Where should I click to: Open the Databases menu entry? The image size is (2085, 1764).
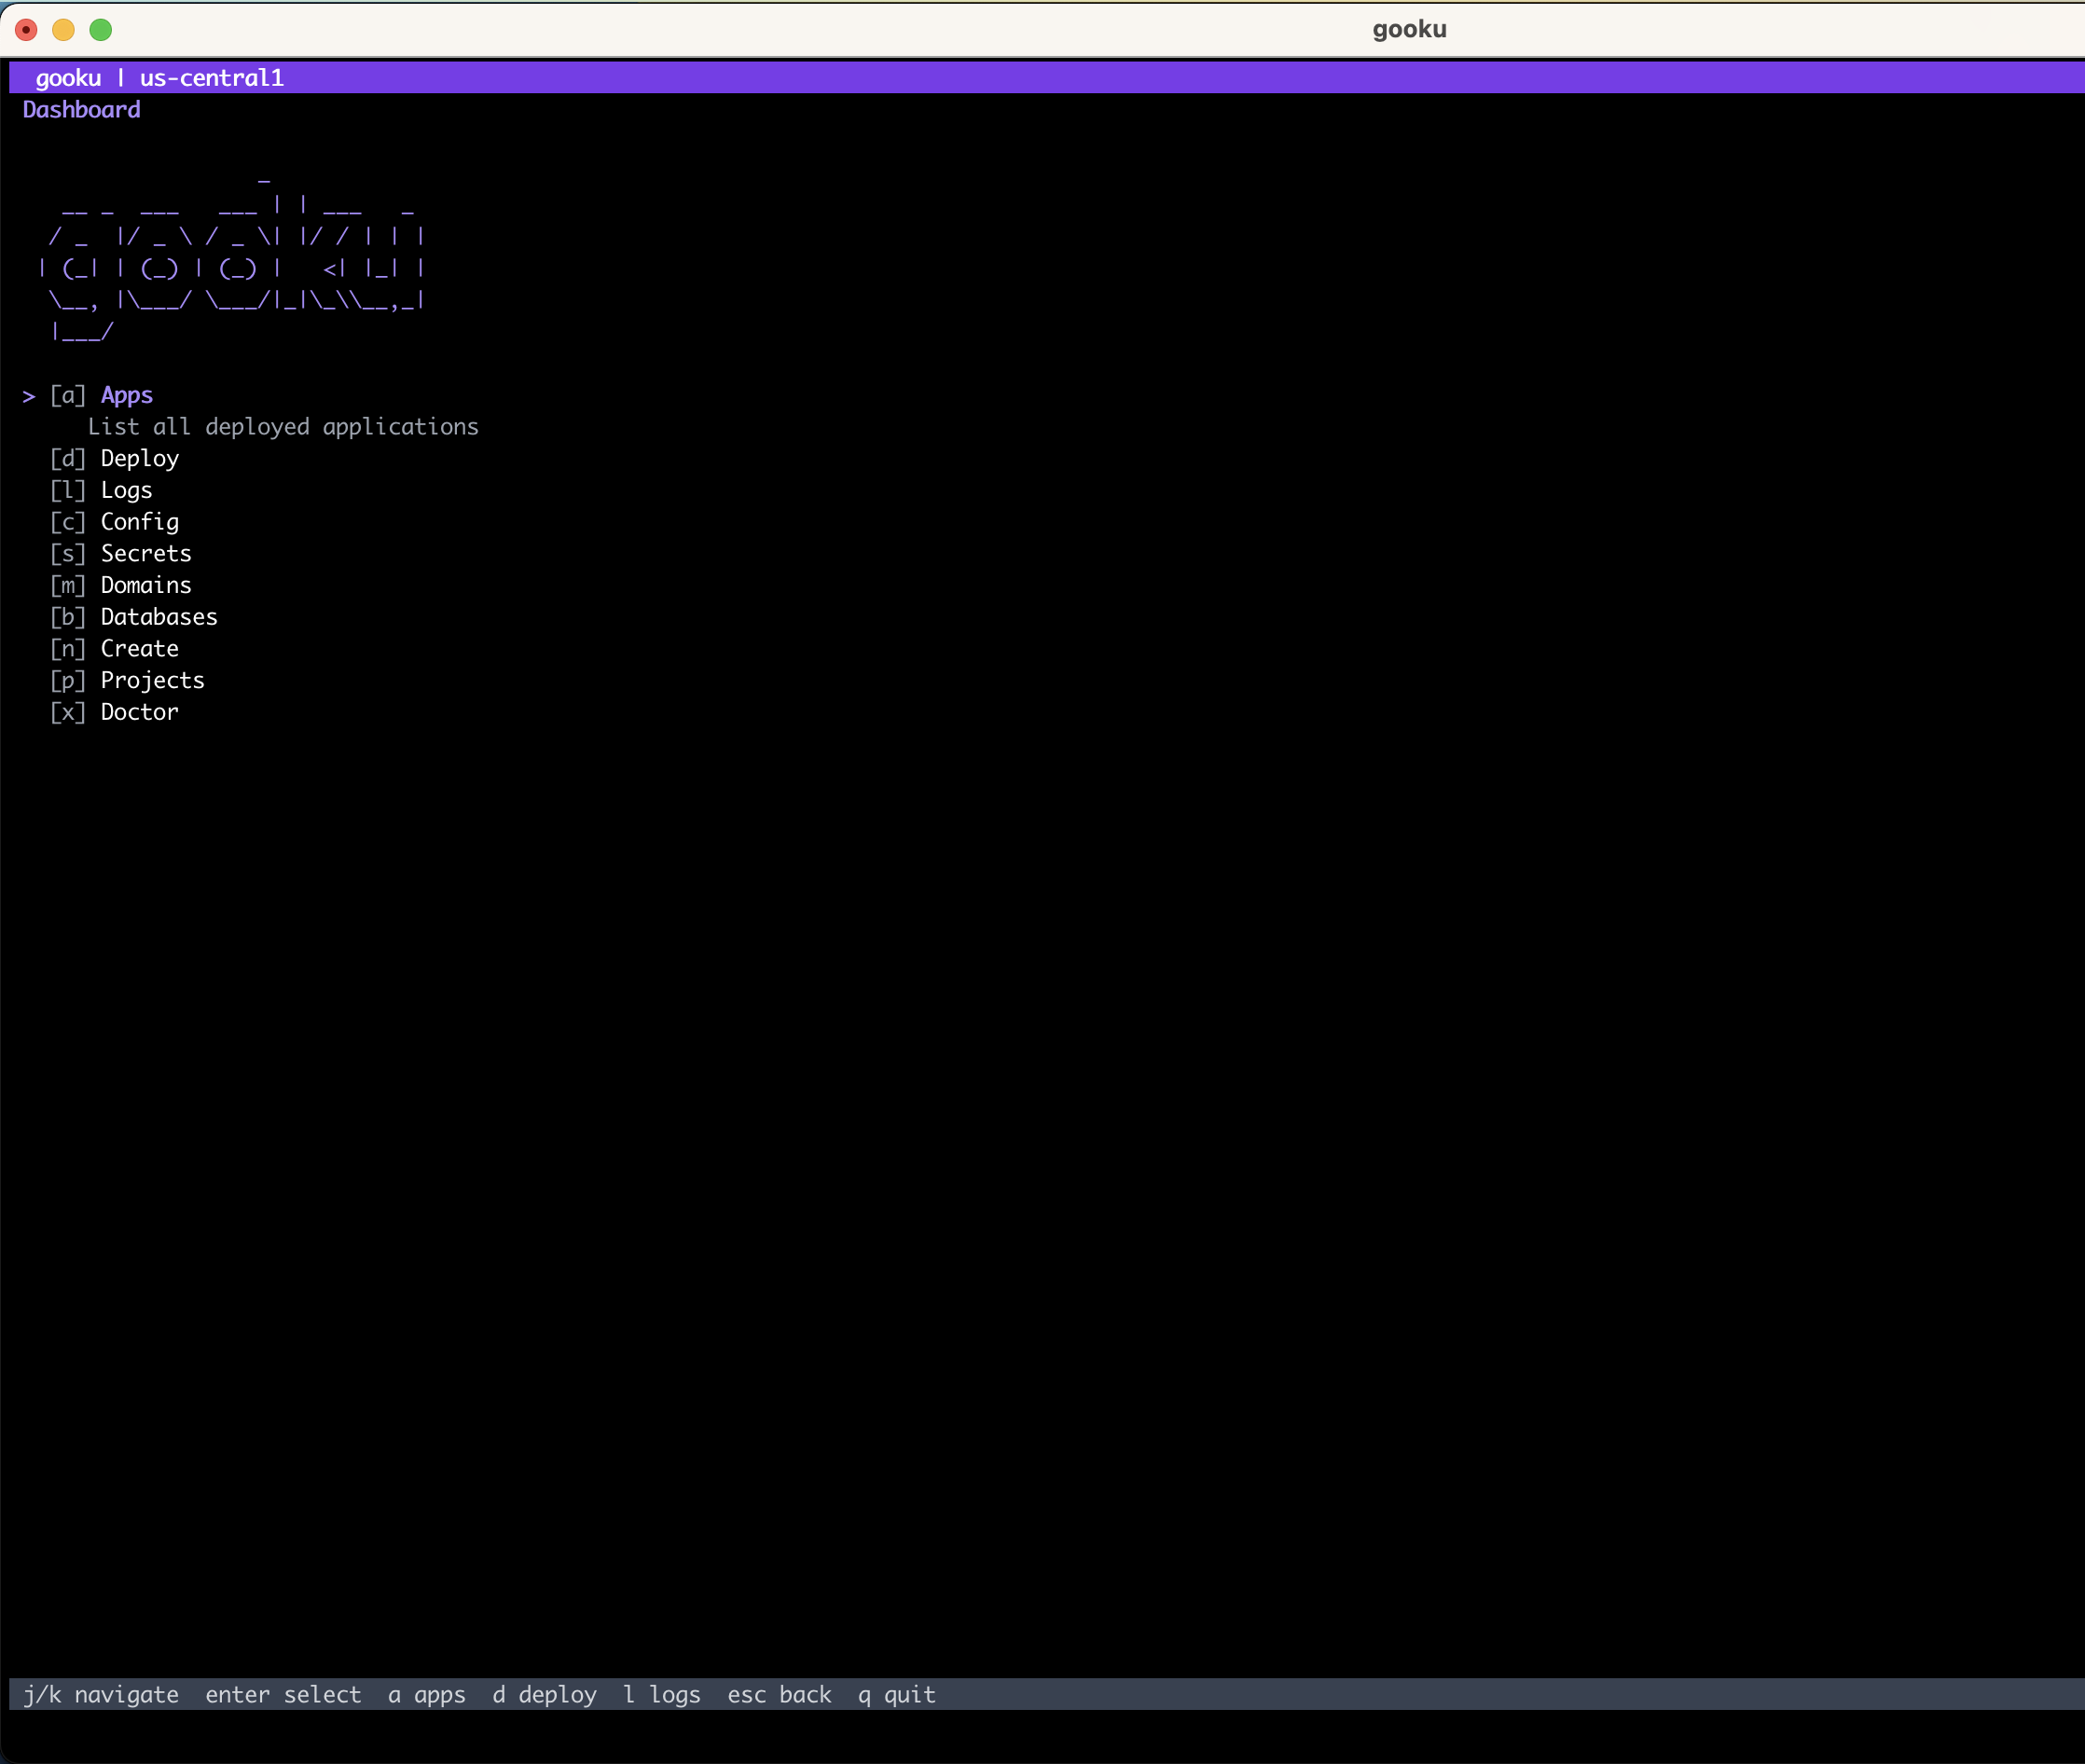point(133,617)
